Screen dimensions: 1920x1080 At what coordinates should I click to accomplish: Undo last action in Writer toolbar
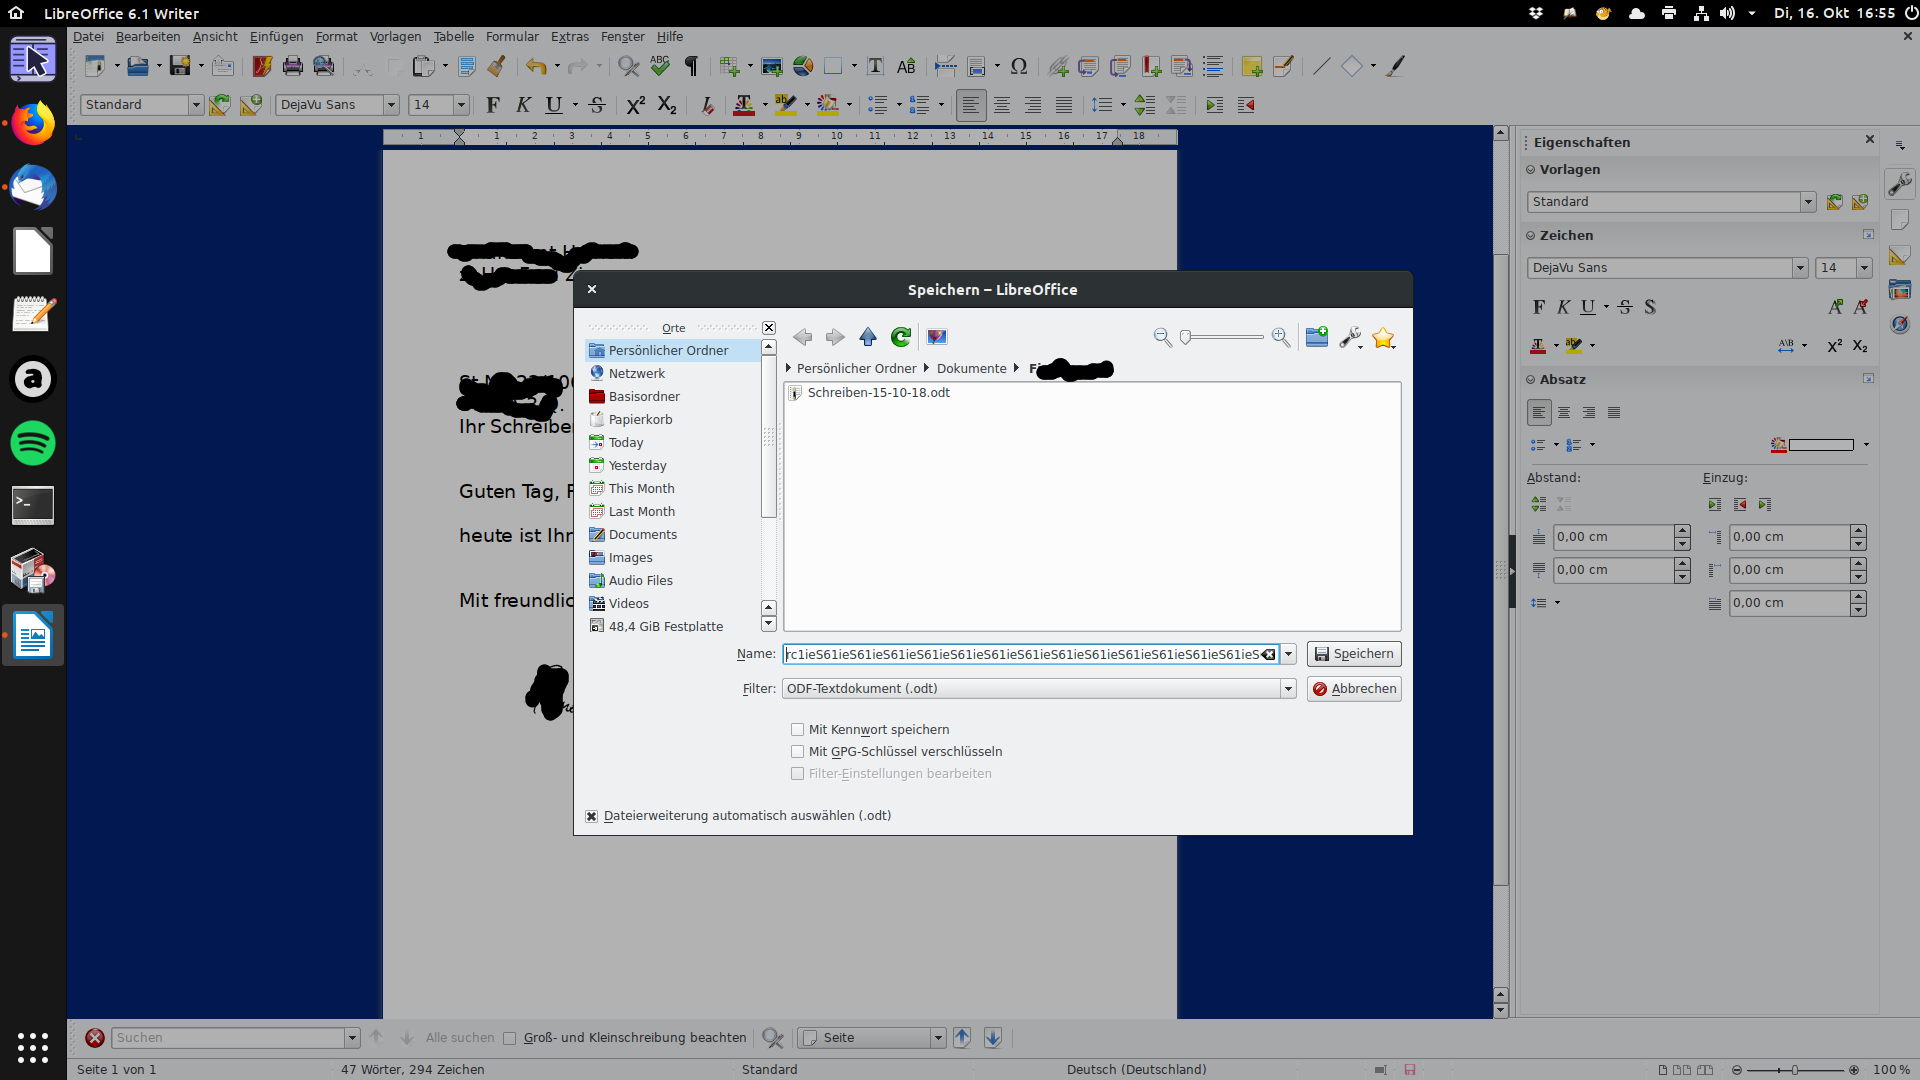(x=536, y=66)
